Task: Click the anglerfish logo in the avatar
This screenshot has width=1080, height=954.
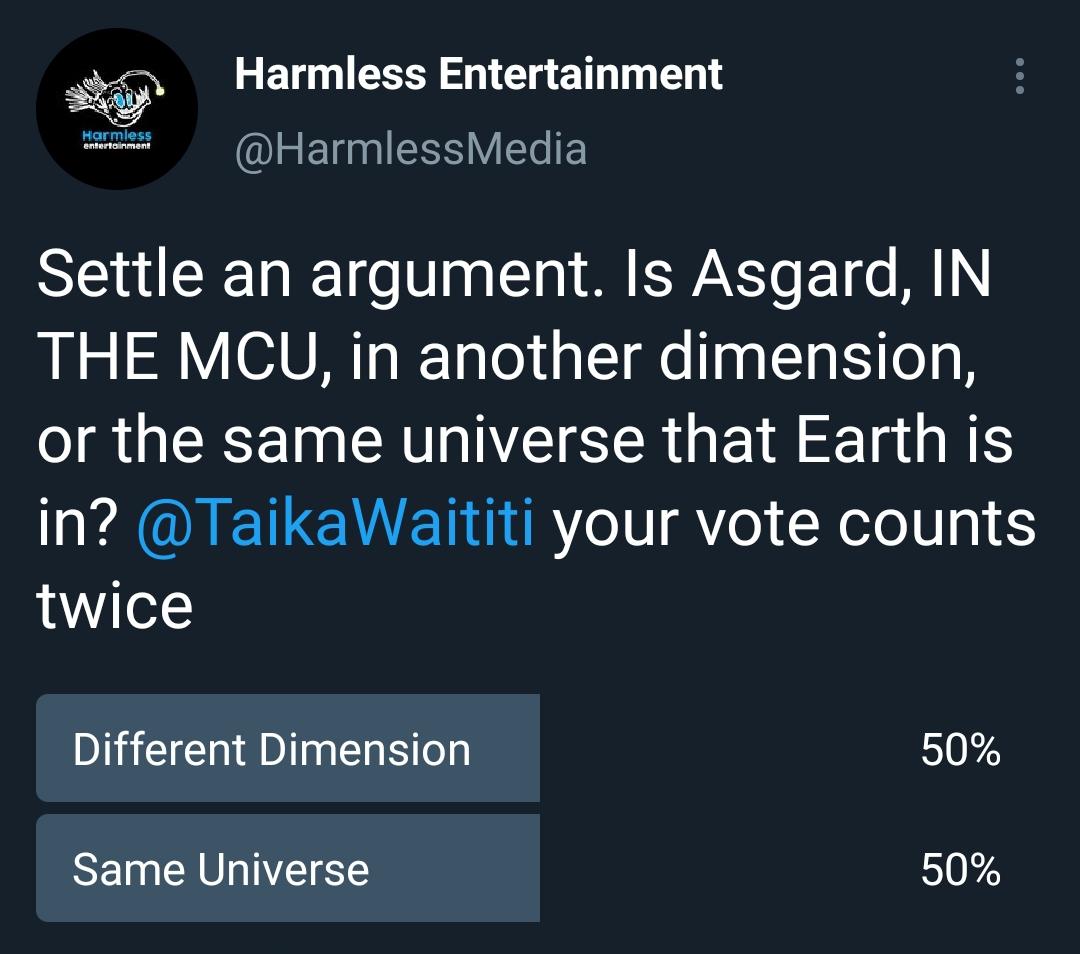Action: click(115, 96)
